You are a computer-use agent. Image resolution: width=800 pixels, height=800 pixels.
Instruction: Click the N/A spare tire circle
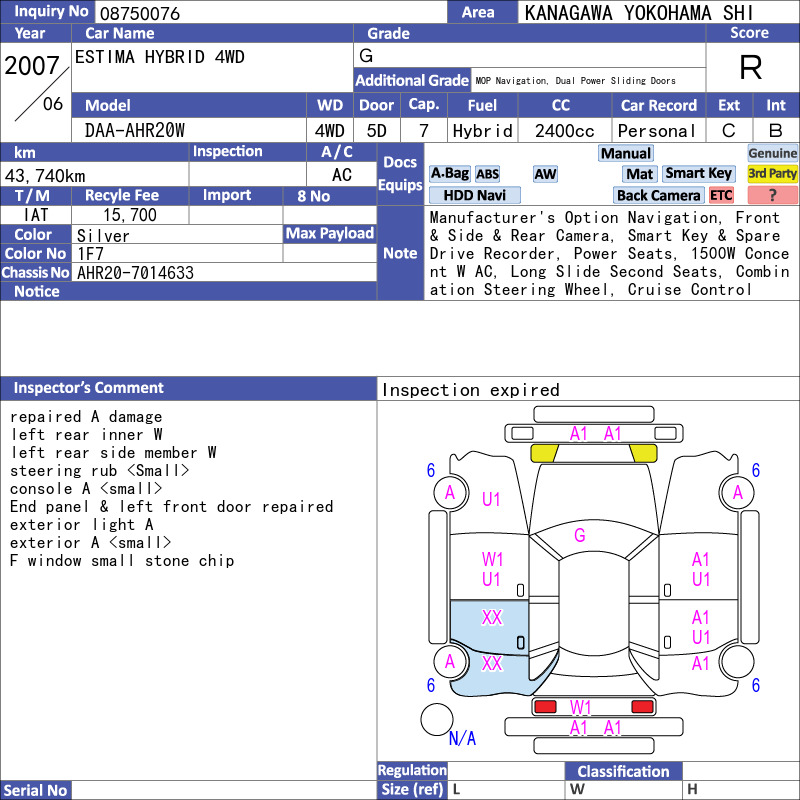pyautogui.click(x=437, y=719)
